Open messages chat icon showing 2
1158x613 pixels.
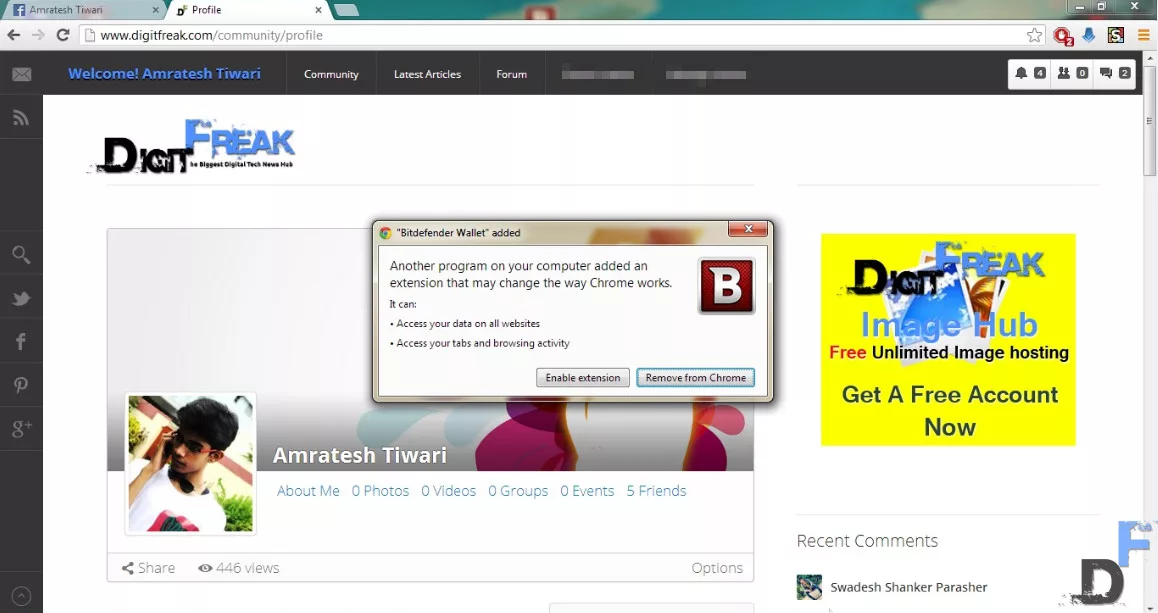click(x=1114, y=73)
